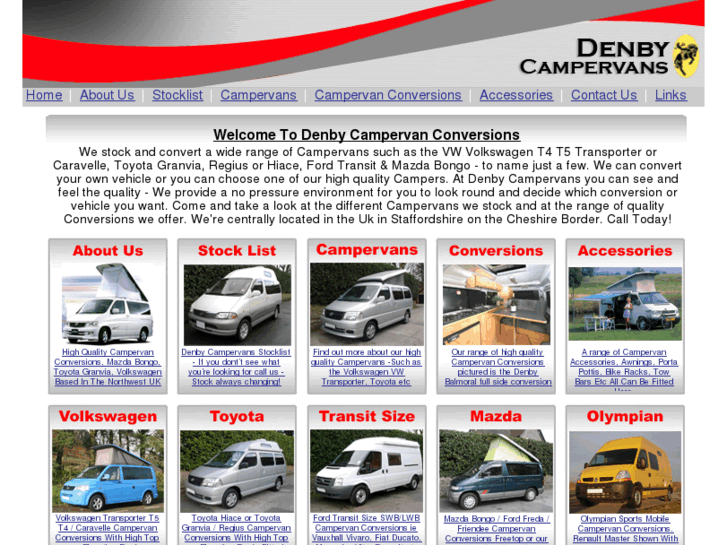Follow the 'Mazda Bongo / Ford Freda' link
Image resolution: width=727 pixels, height=545 pixels.
[496, 529]
